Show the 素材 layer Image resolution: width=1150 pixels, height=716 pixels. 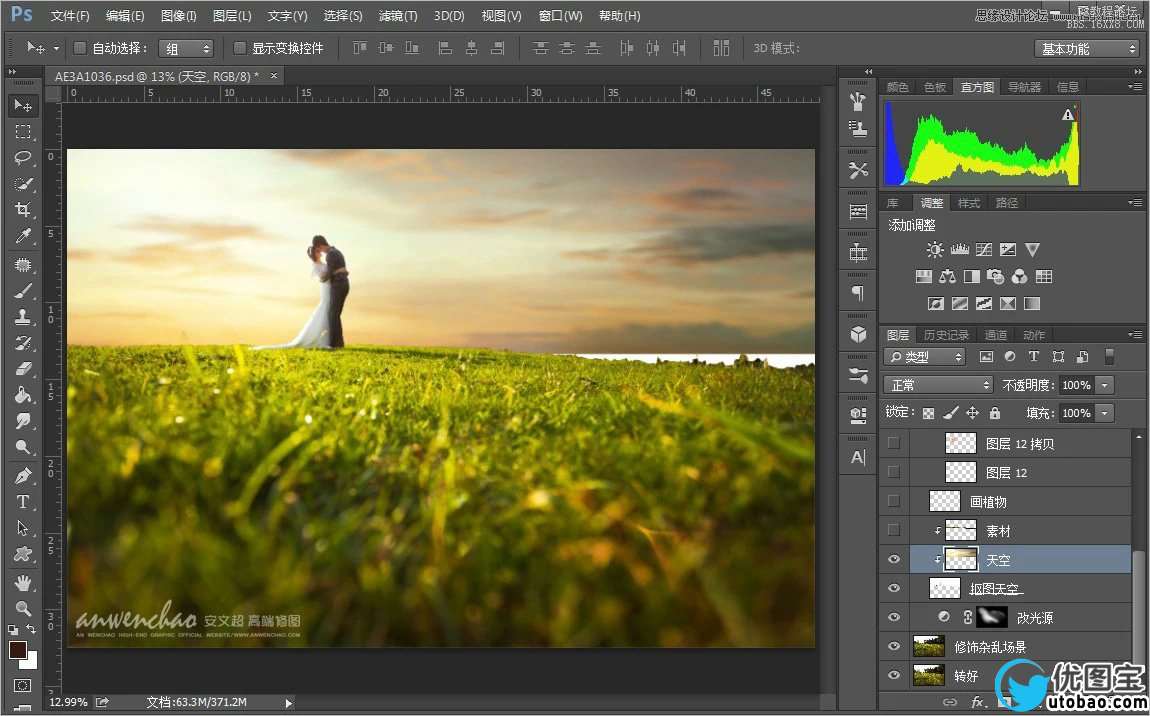pyautogui.click(x=893, y=530)
